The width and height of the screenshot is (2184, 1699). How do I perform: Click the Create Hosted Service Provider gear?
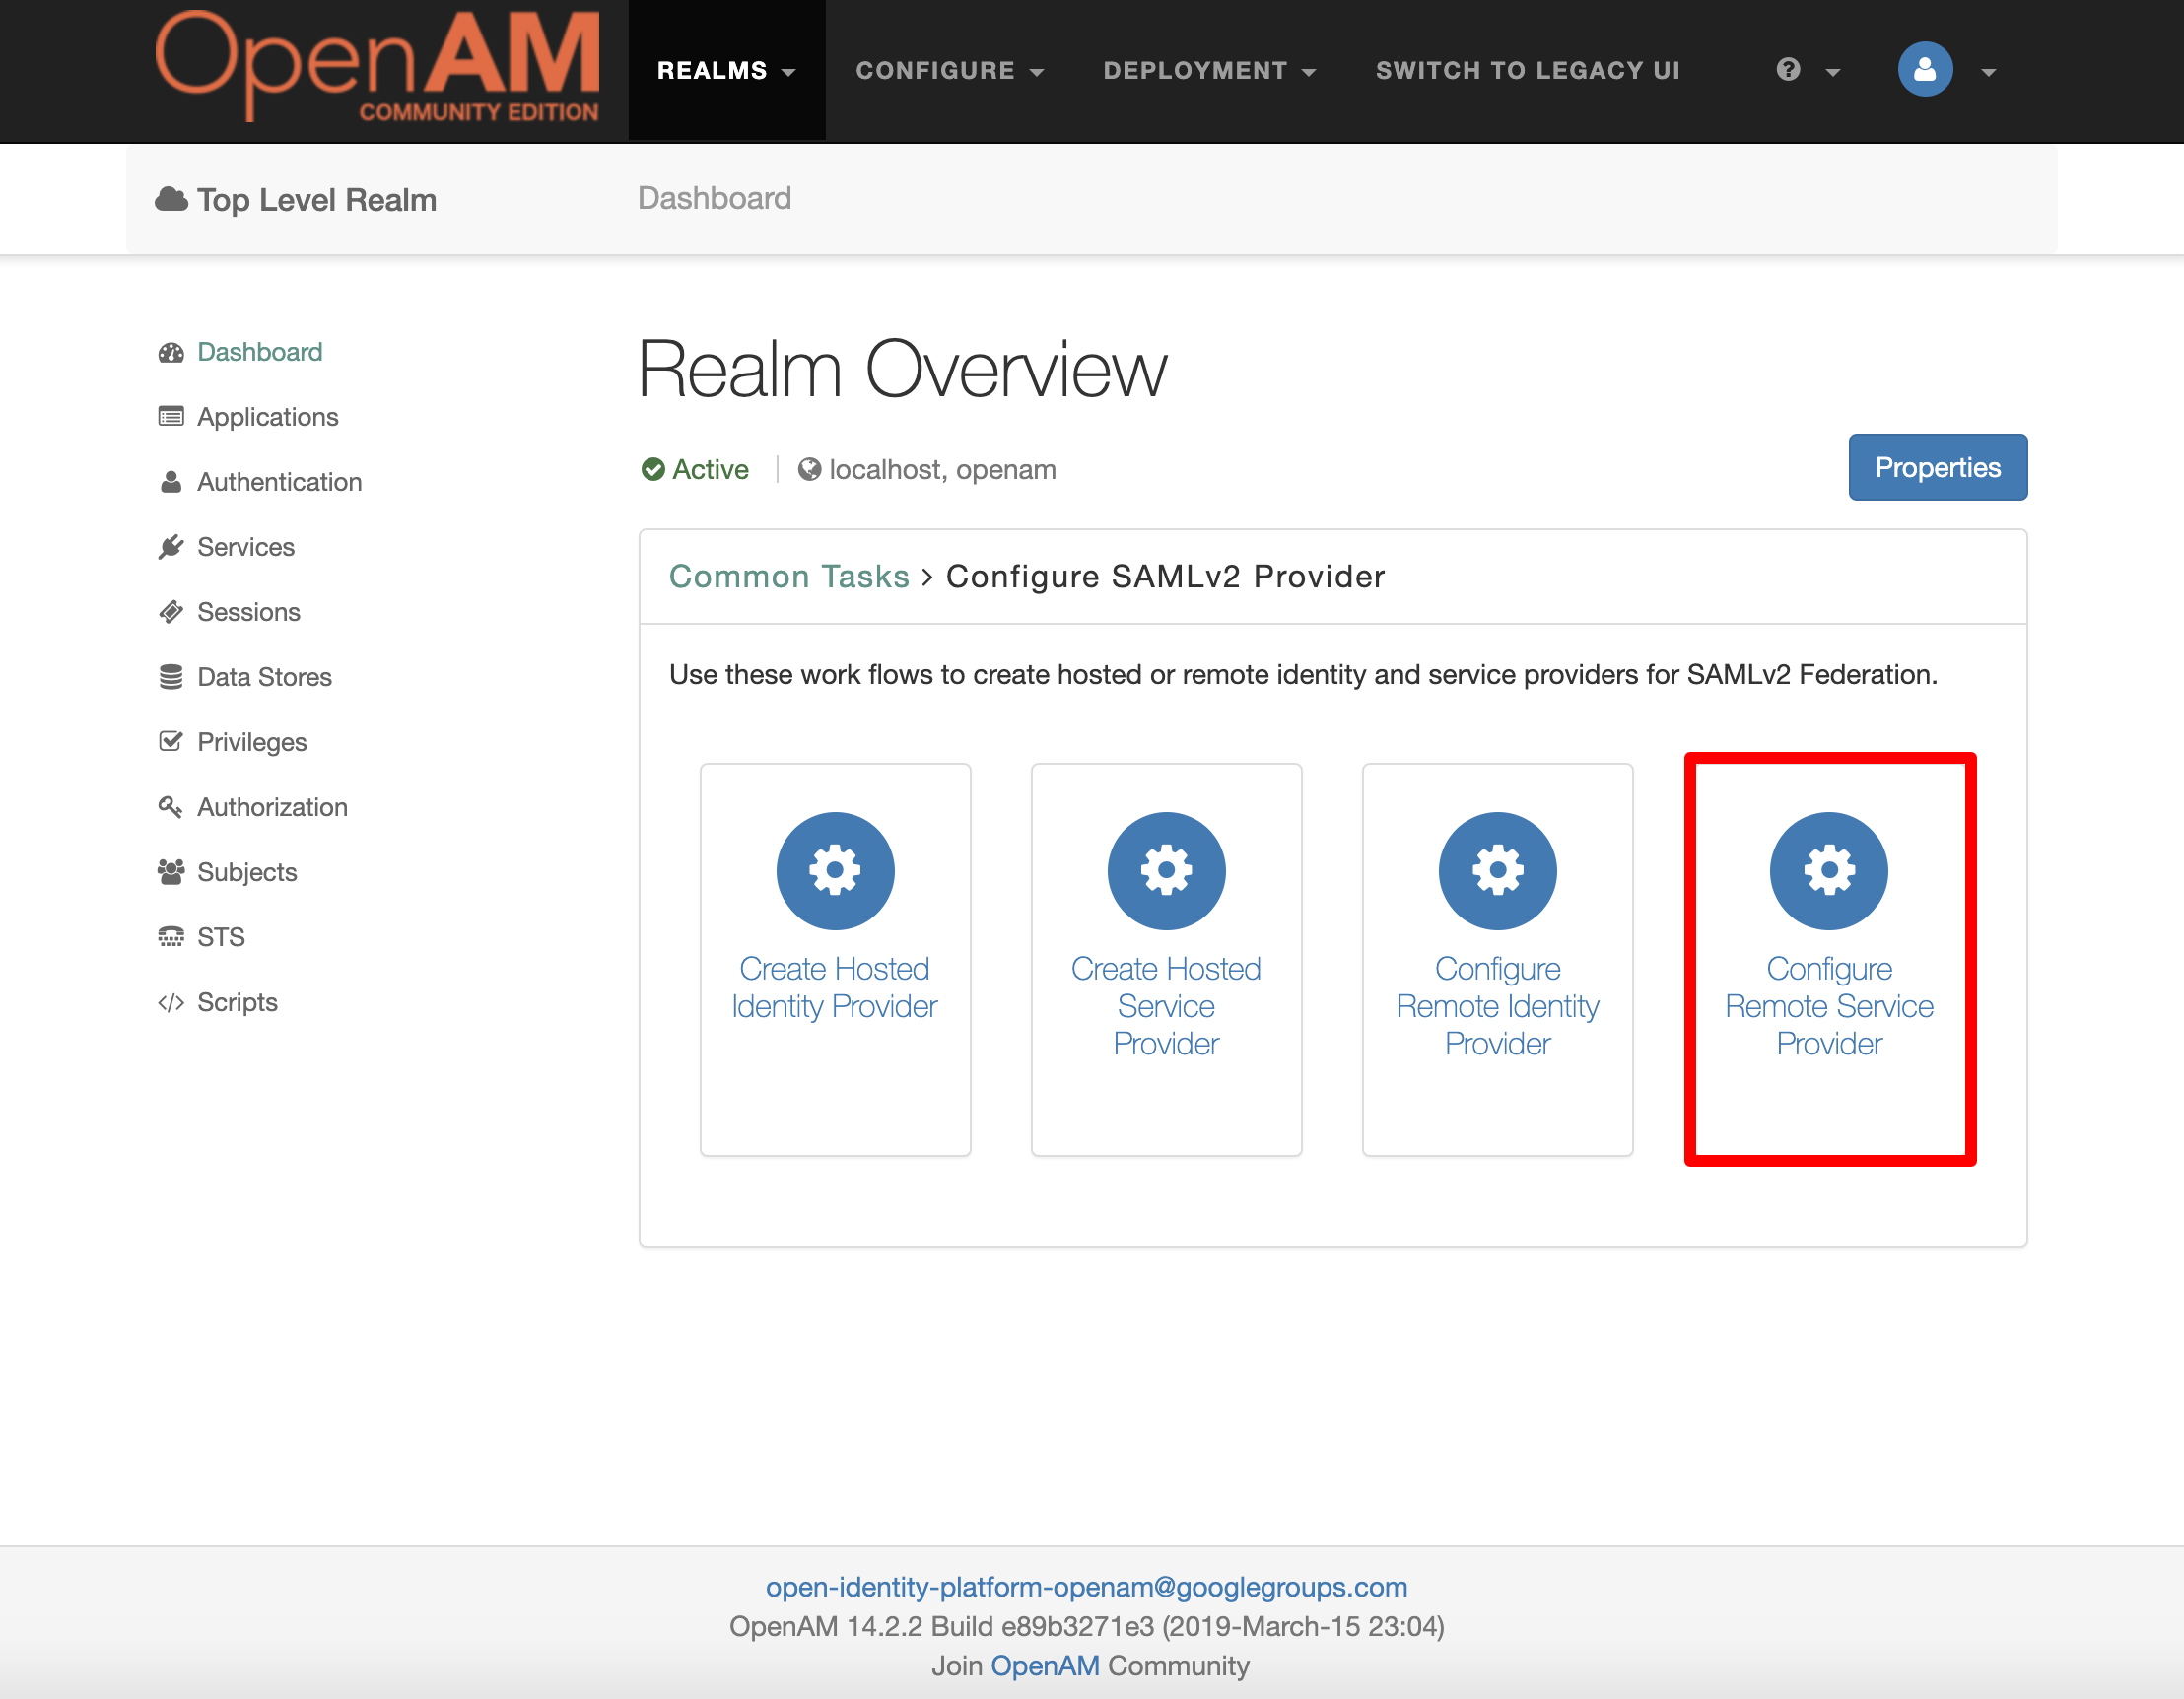(1166, 871)
